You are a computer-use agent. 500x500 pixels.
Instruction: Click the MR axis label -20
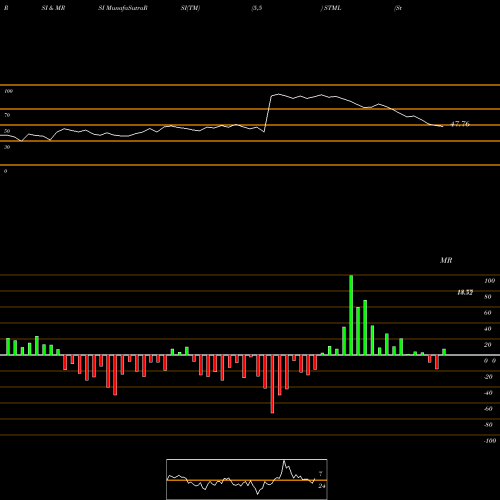488,377
